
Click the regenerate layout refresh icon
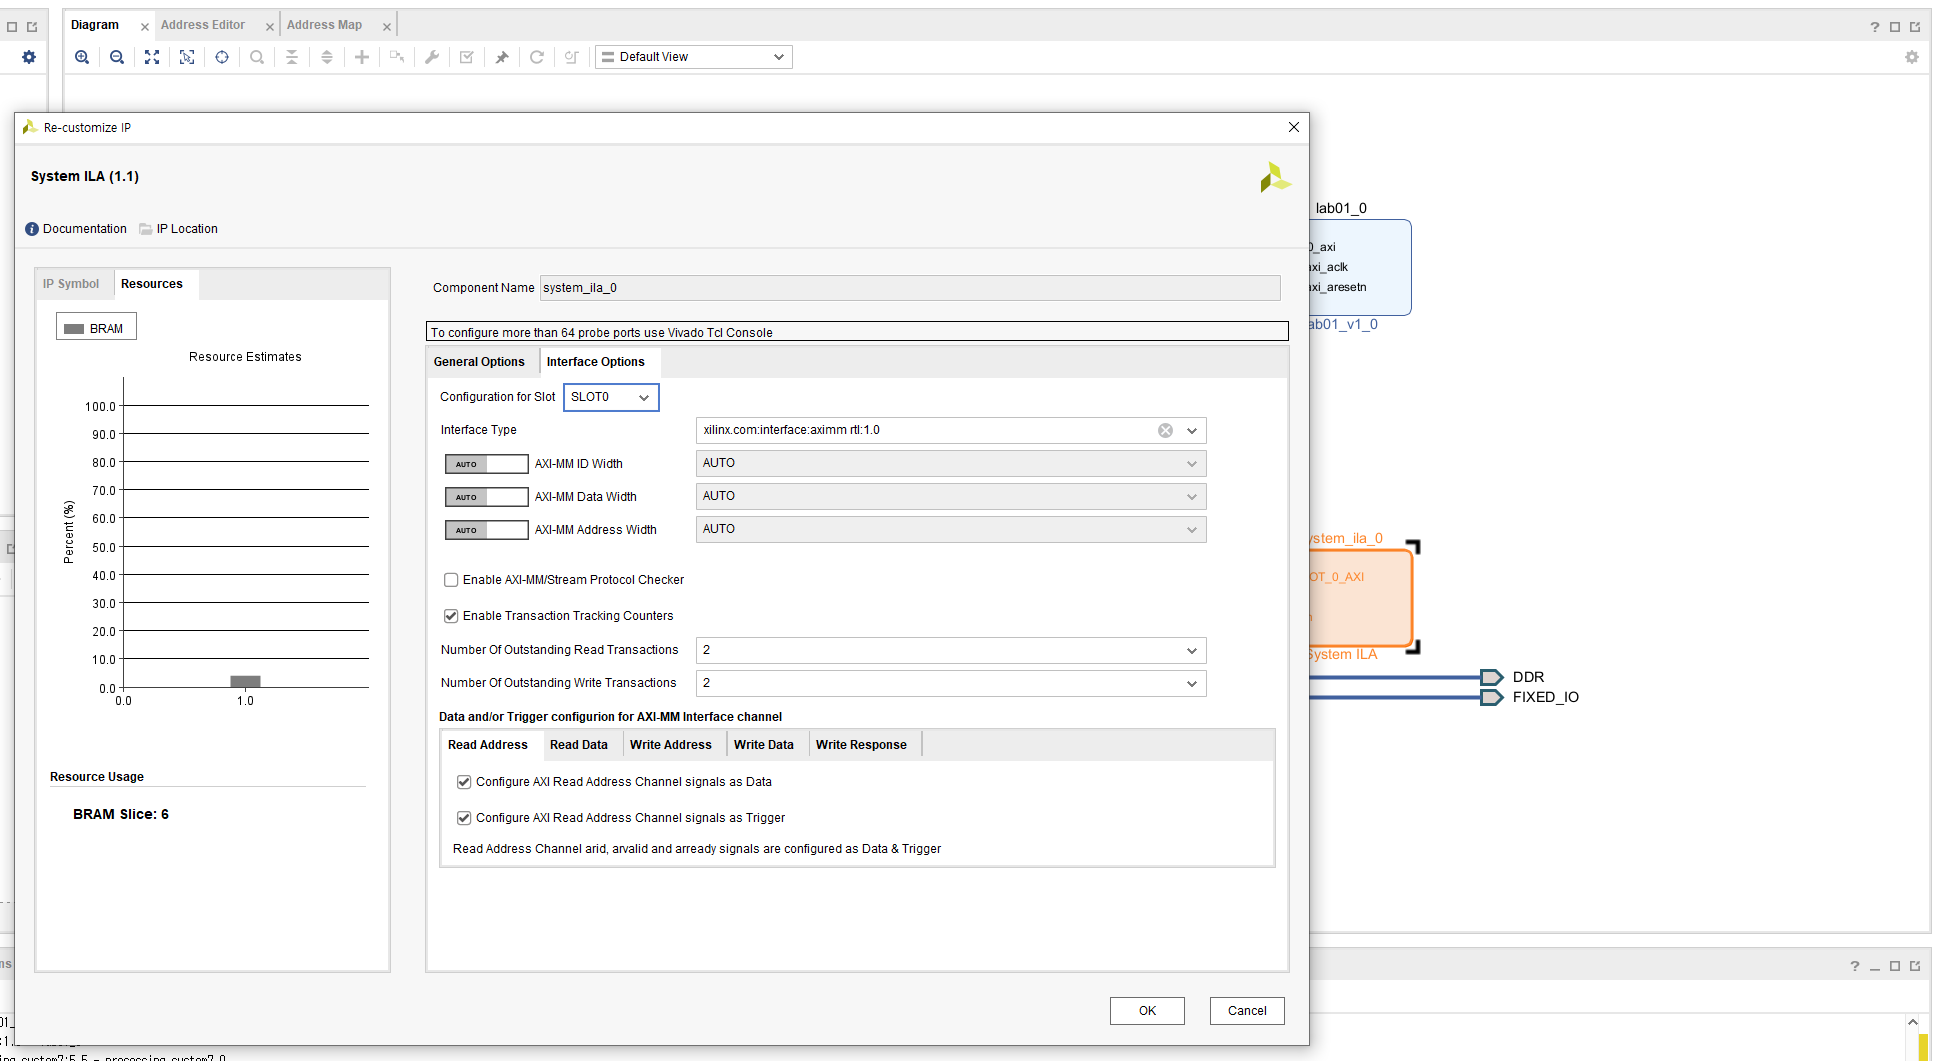pyautogui.click(x=537, y=57)
